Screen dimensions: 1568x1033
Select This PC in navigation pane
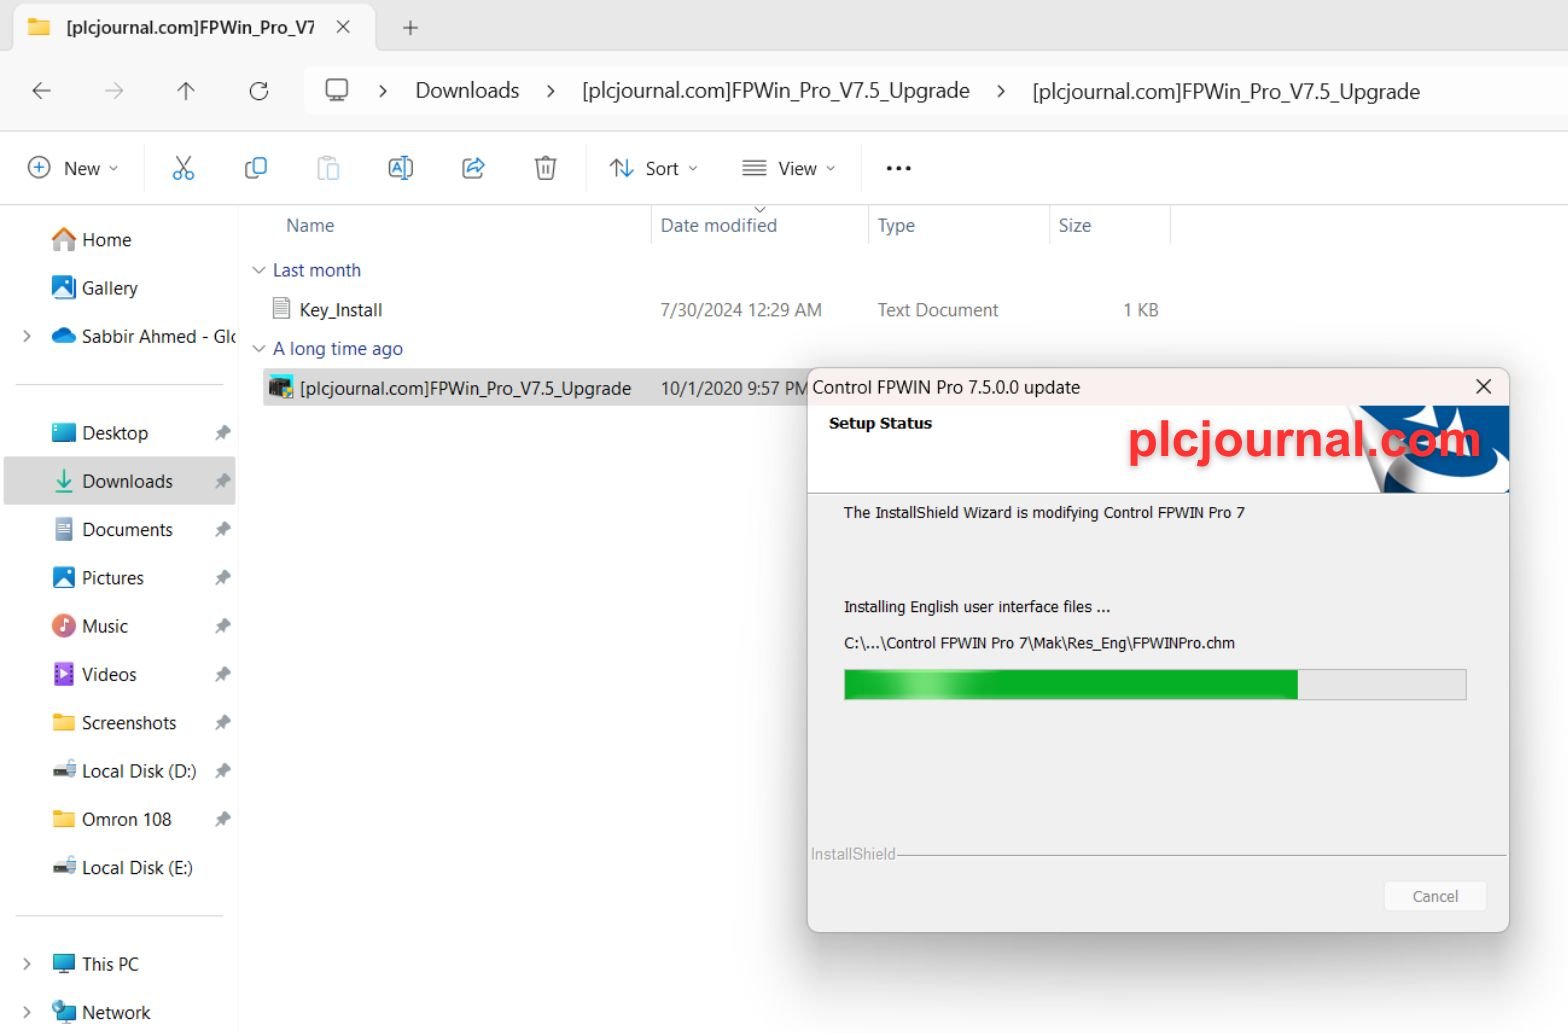click(x=96, y=964)
